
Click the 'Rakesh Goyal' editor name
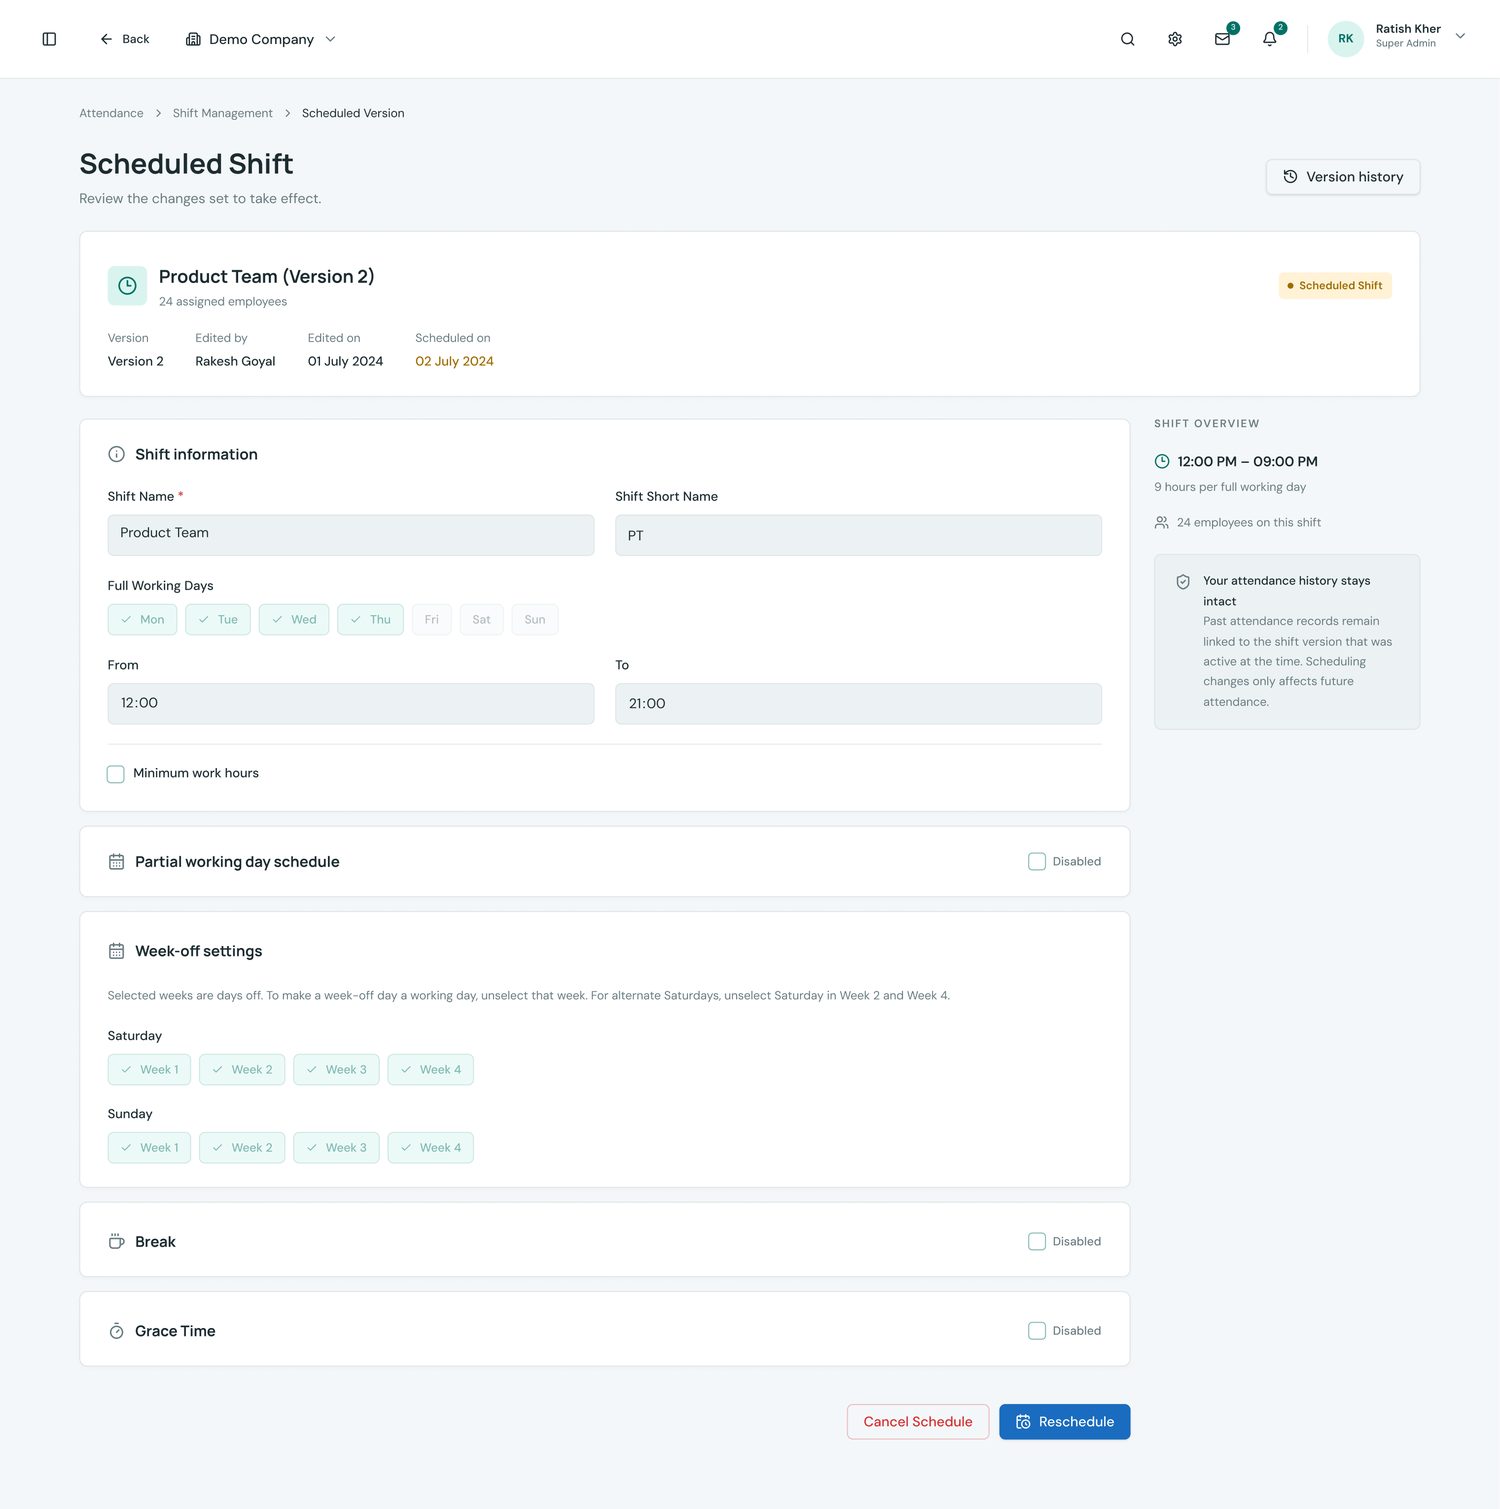[235, 361]
